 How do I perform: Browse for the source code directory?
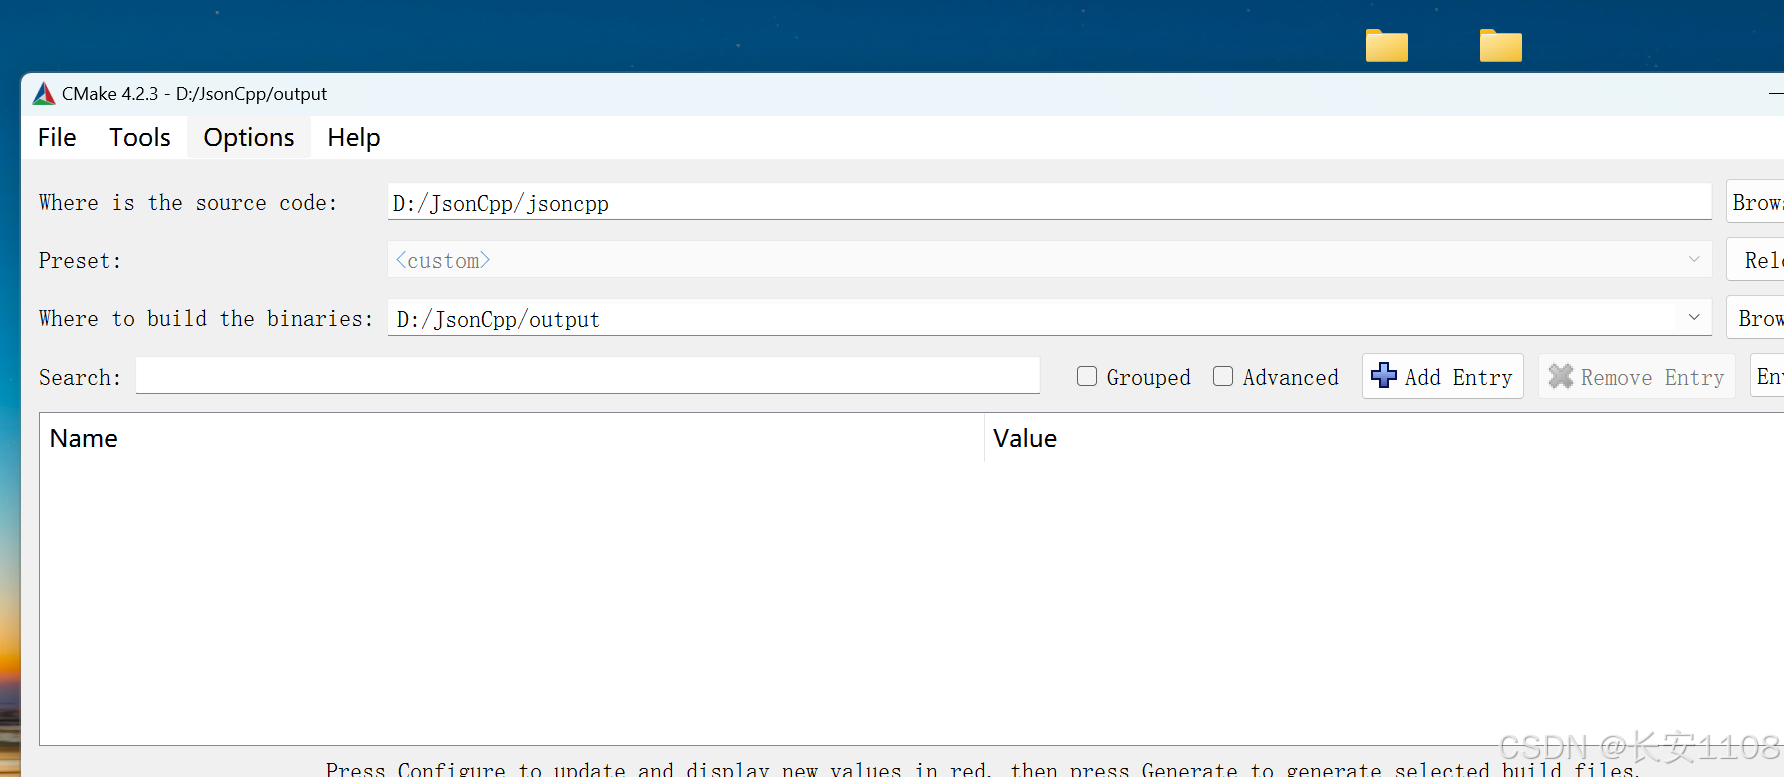1756,202
